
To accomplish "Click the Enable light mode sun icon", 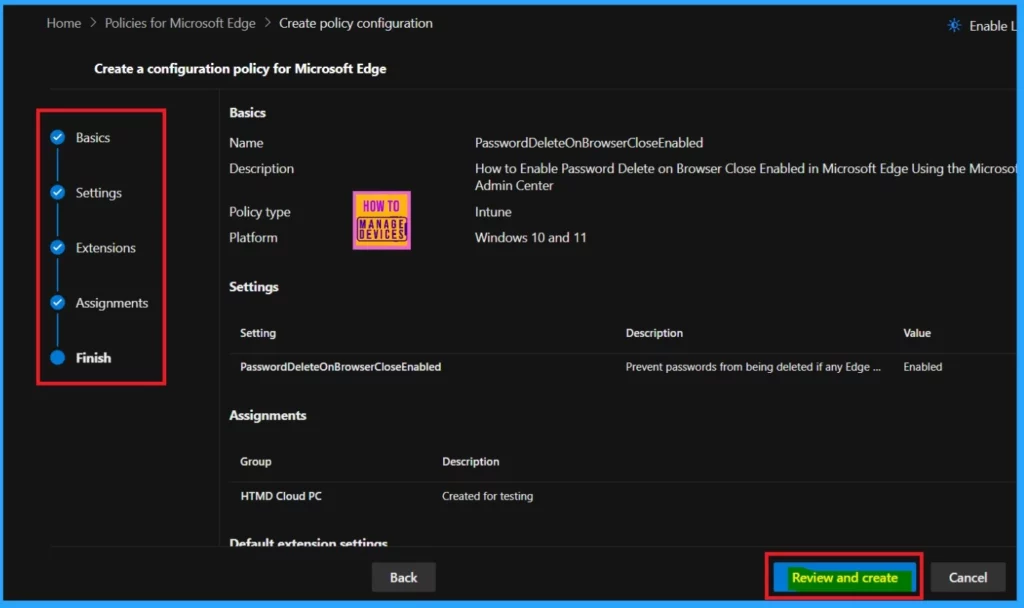I will tap(954, 25).
